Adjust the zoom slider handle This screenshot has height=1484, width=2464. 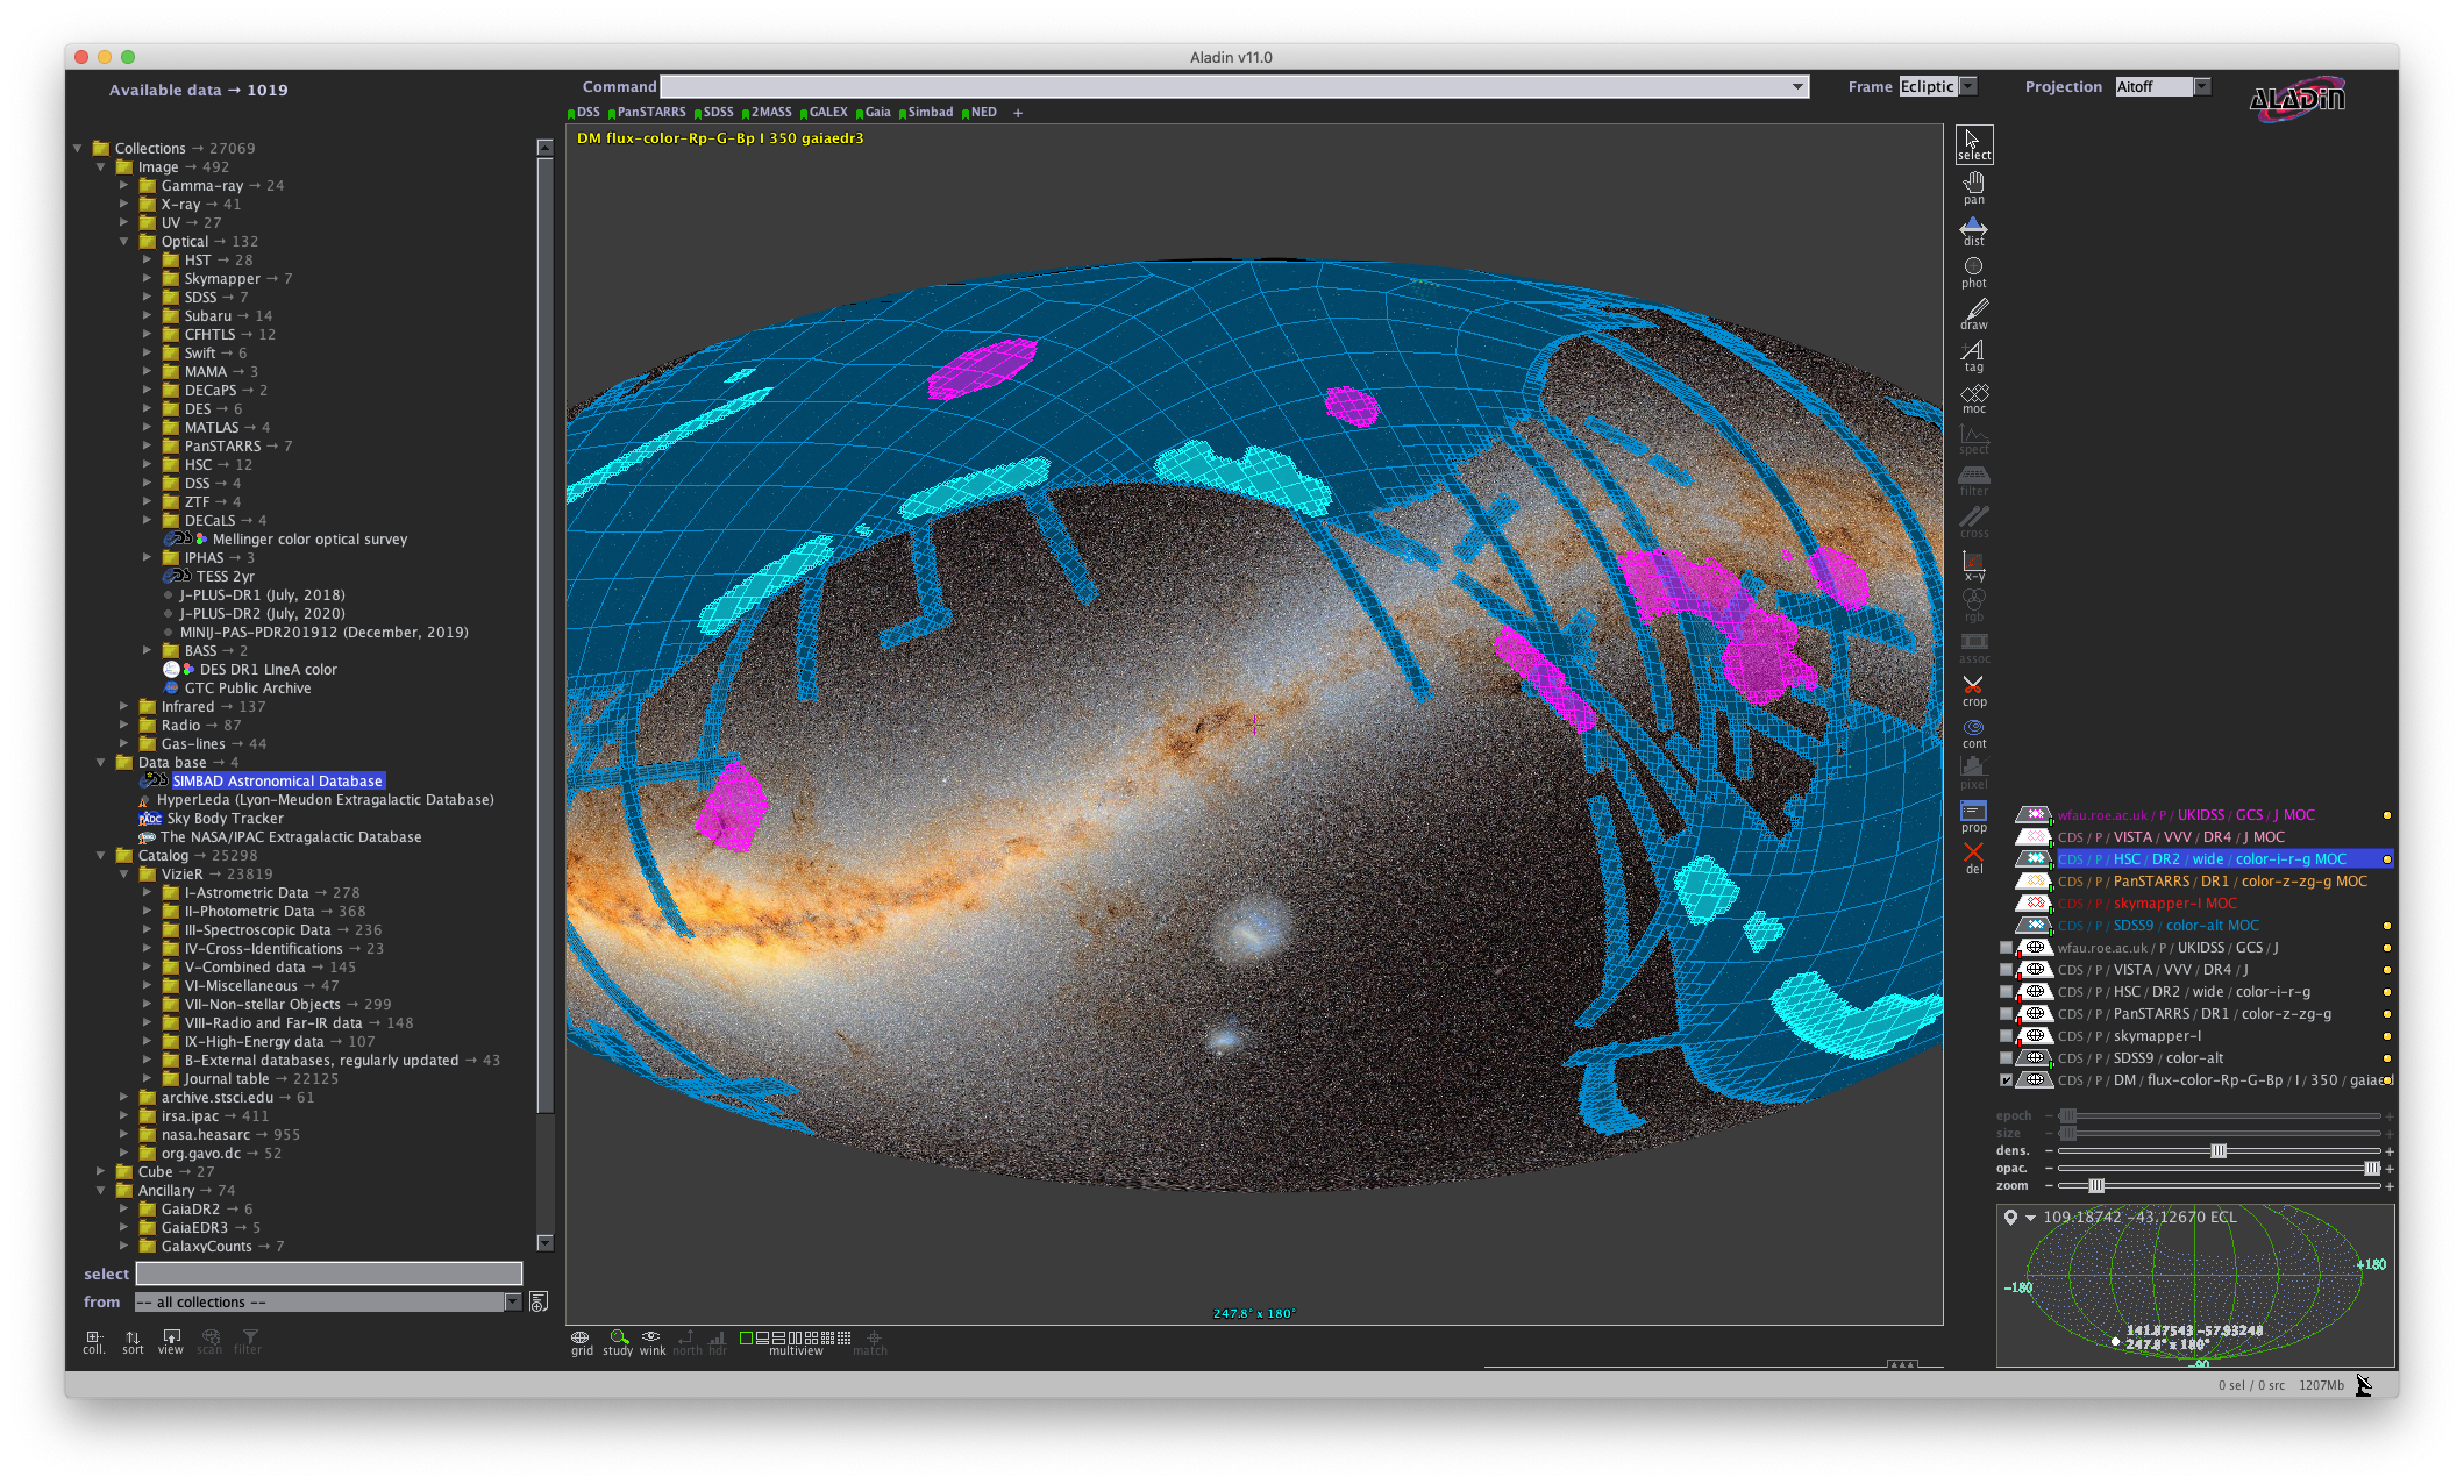pos(2096,1186)
